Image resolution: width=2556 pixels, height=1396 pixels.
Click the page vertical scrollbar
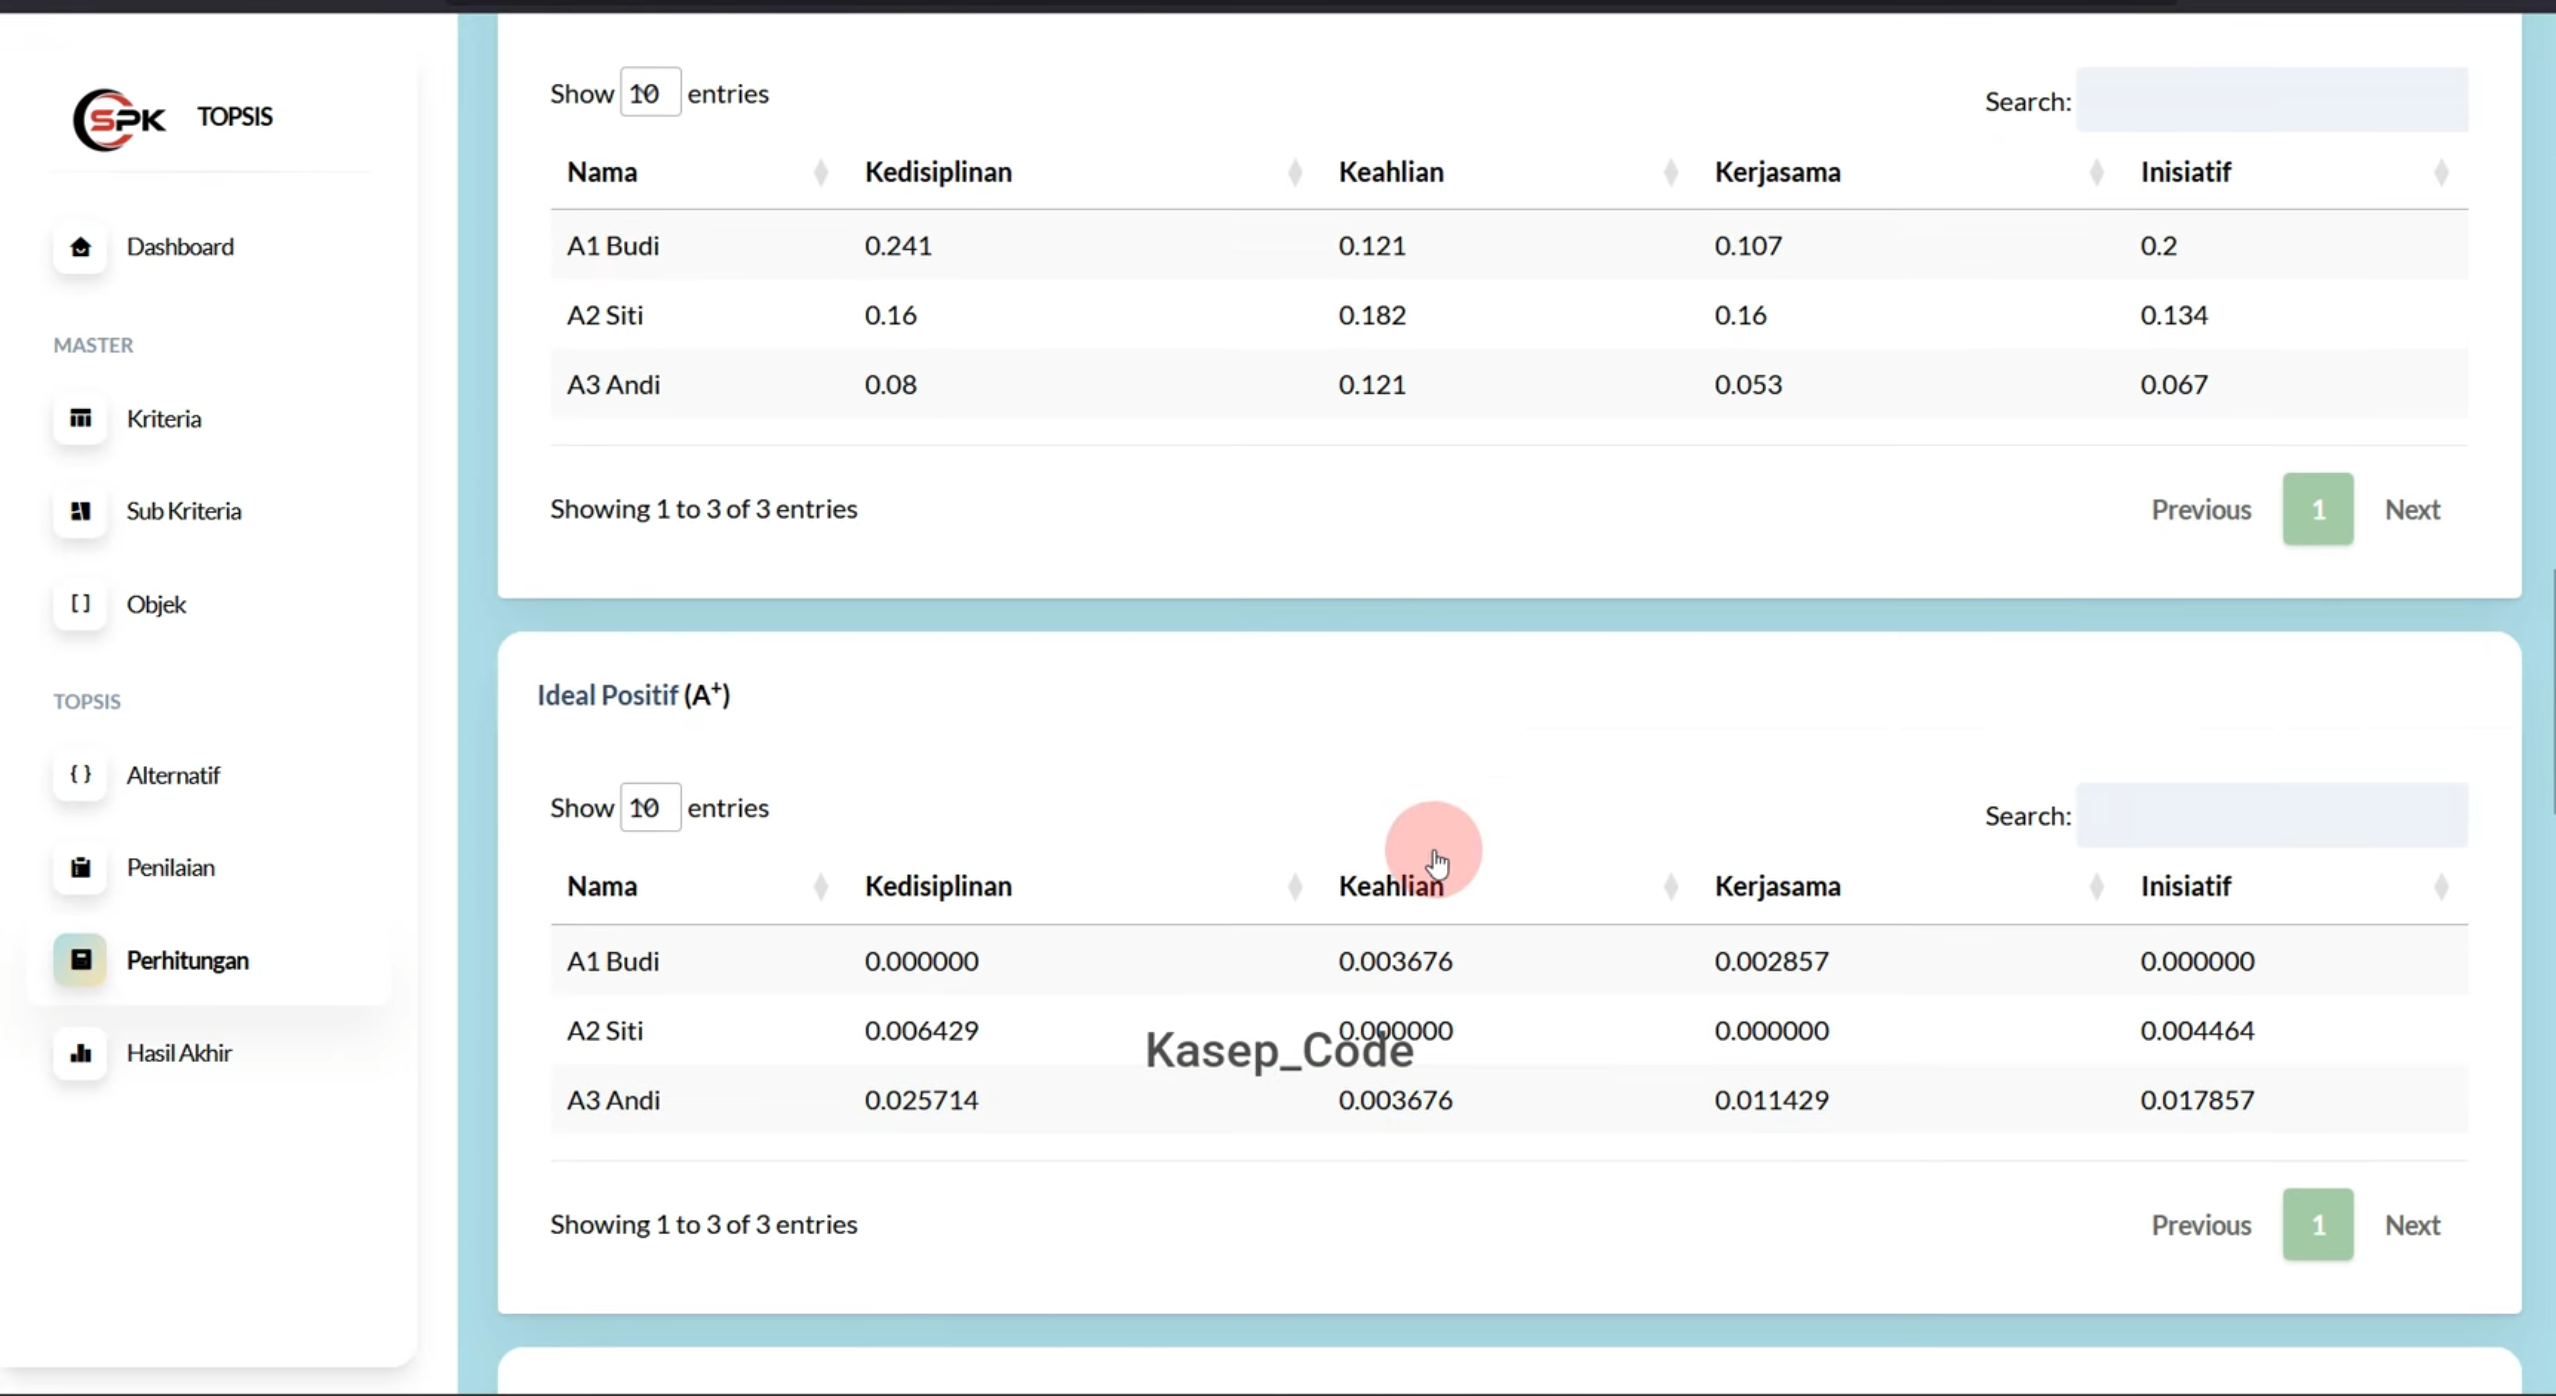click(2551, 692)
